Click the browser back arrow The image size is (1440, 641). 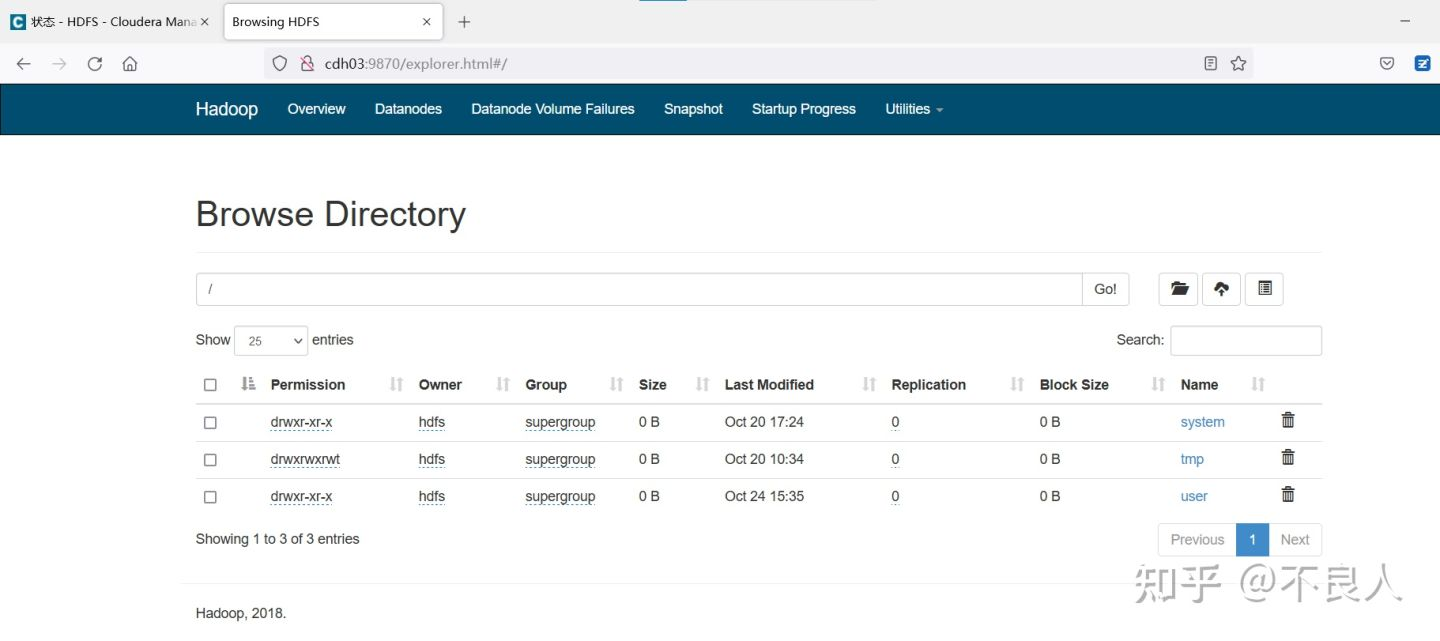coord(24,63)
